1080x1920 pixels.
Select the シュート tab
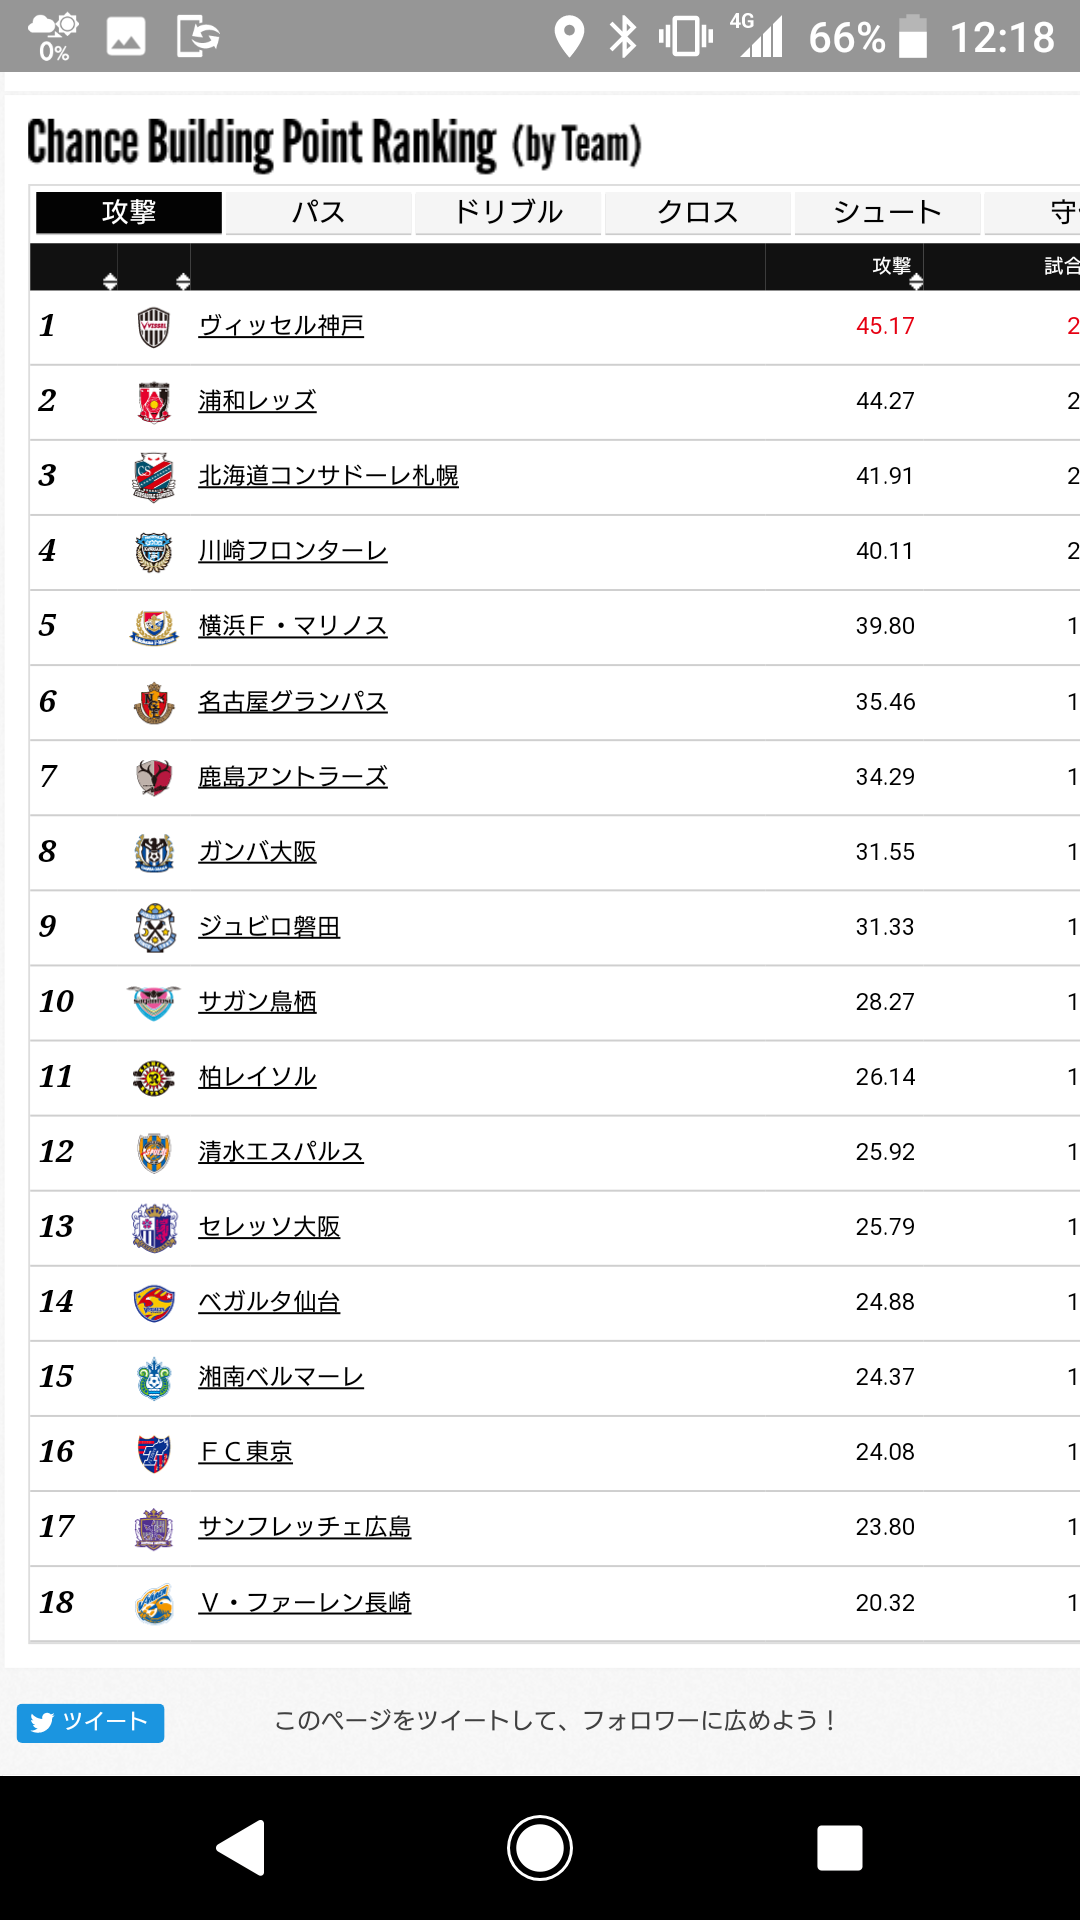(x=887, y=212)
